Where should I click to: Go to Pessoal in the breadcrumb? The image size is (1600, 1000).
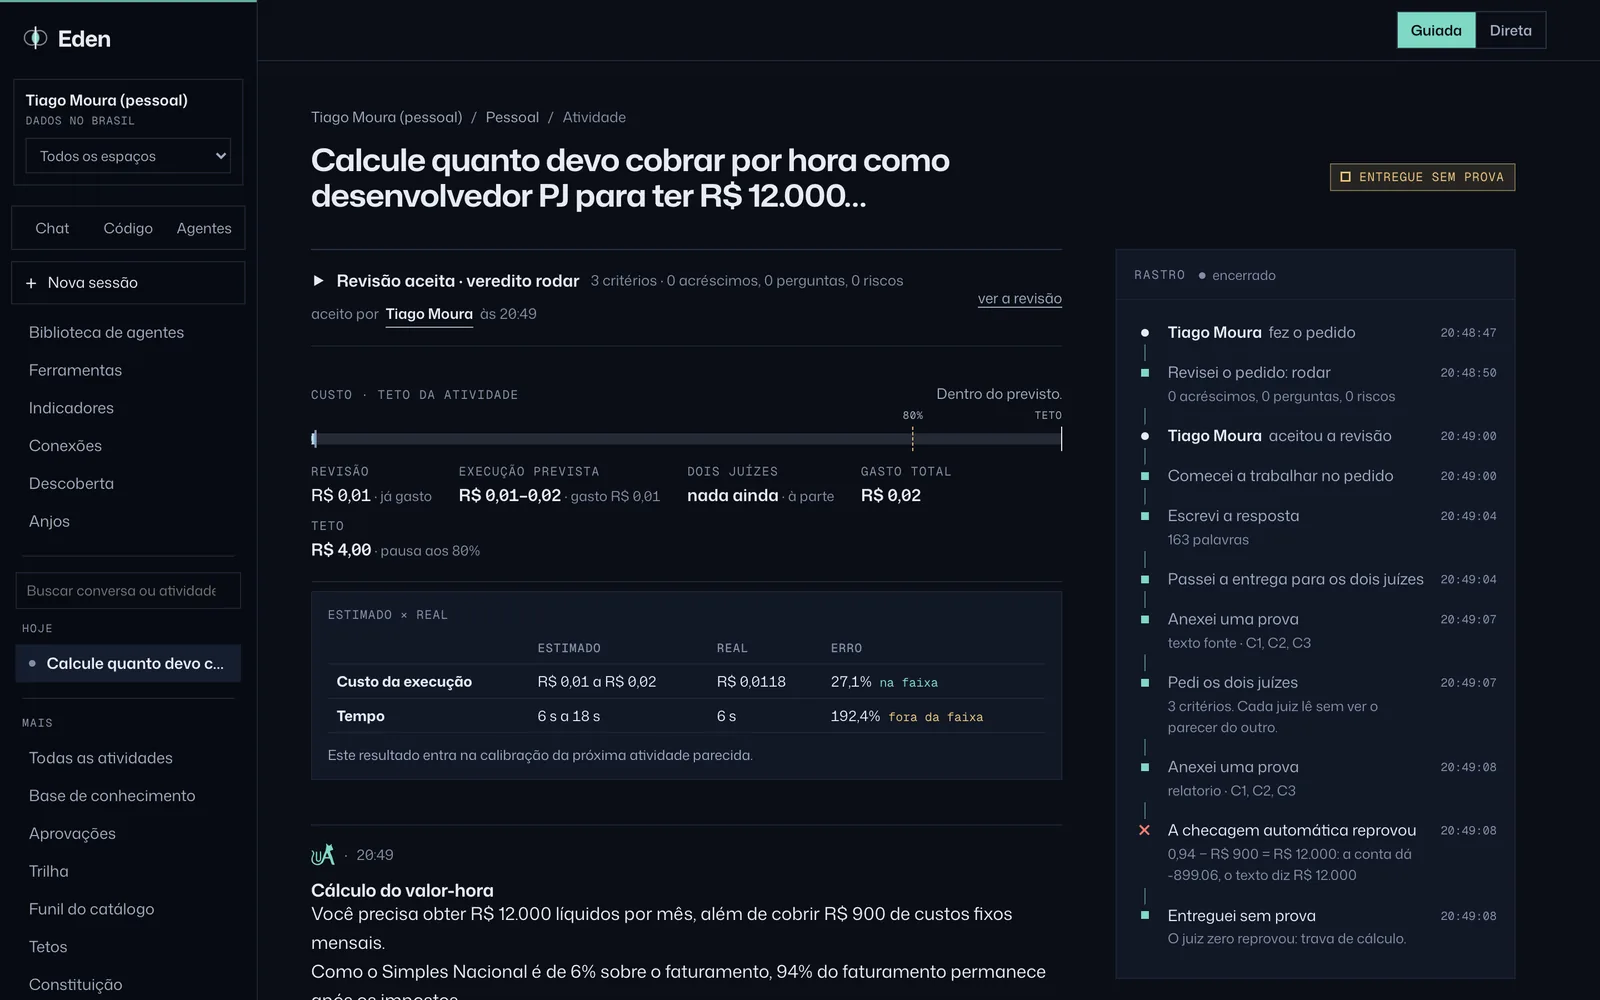coord(512,117)
